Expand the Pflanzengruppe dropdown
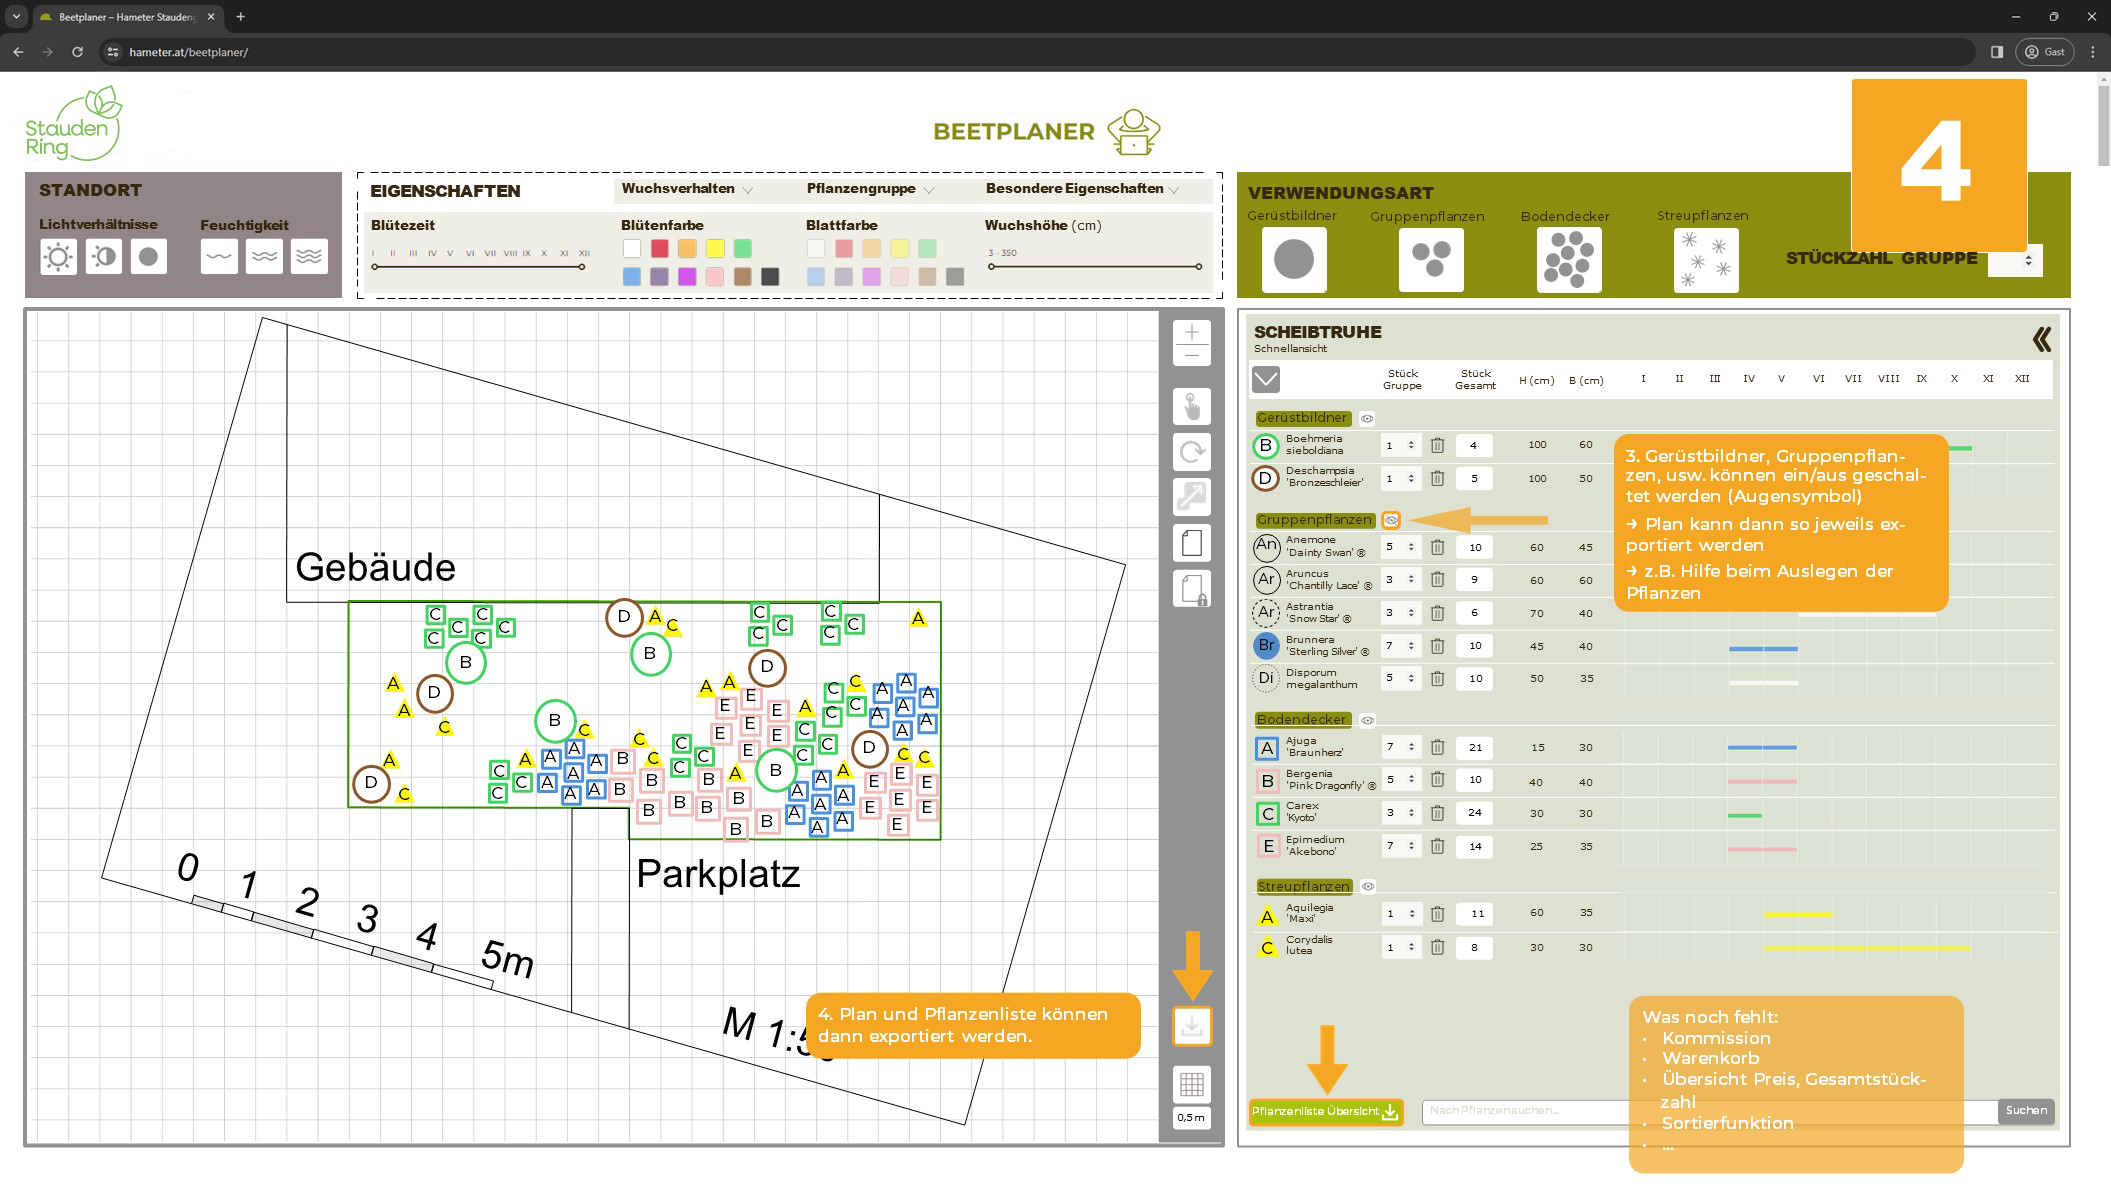 870,189
